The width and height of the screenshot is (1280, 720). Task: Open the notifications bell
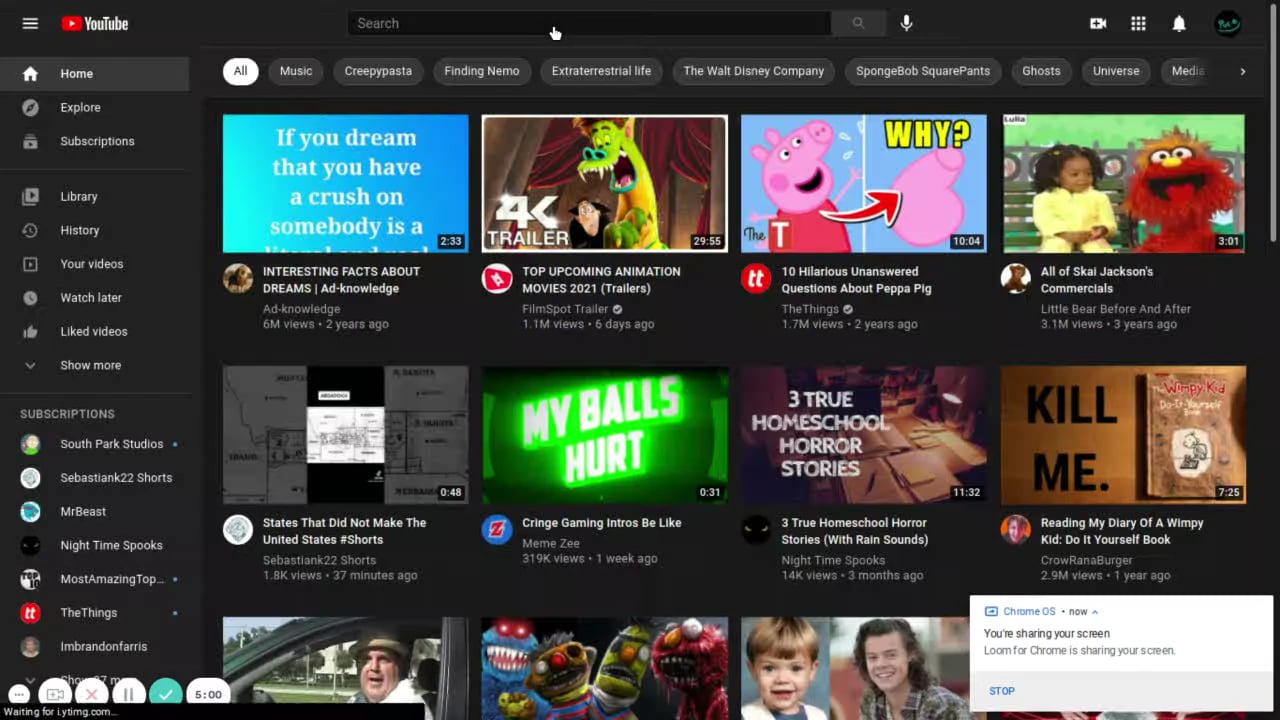(1179, 23)
